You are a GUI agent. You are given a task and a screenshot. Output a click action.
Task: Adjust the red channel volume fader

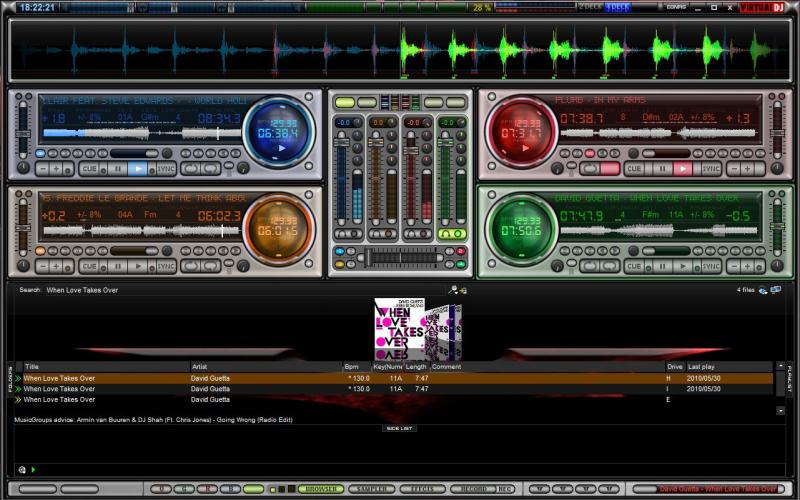[411, 179]
